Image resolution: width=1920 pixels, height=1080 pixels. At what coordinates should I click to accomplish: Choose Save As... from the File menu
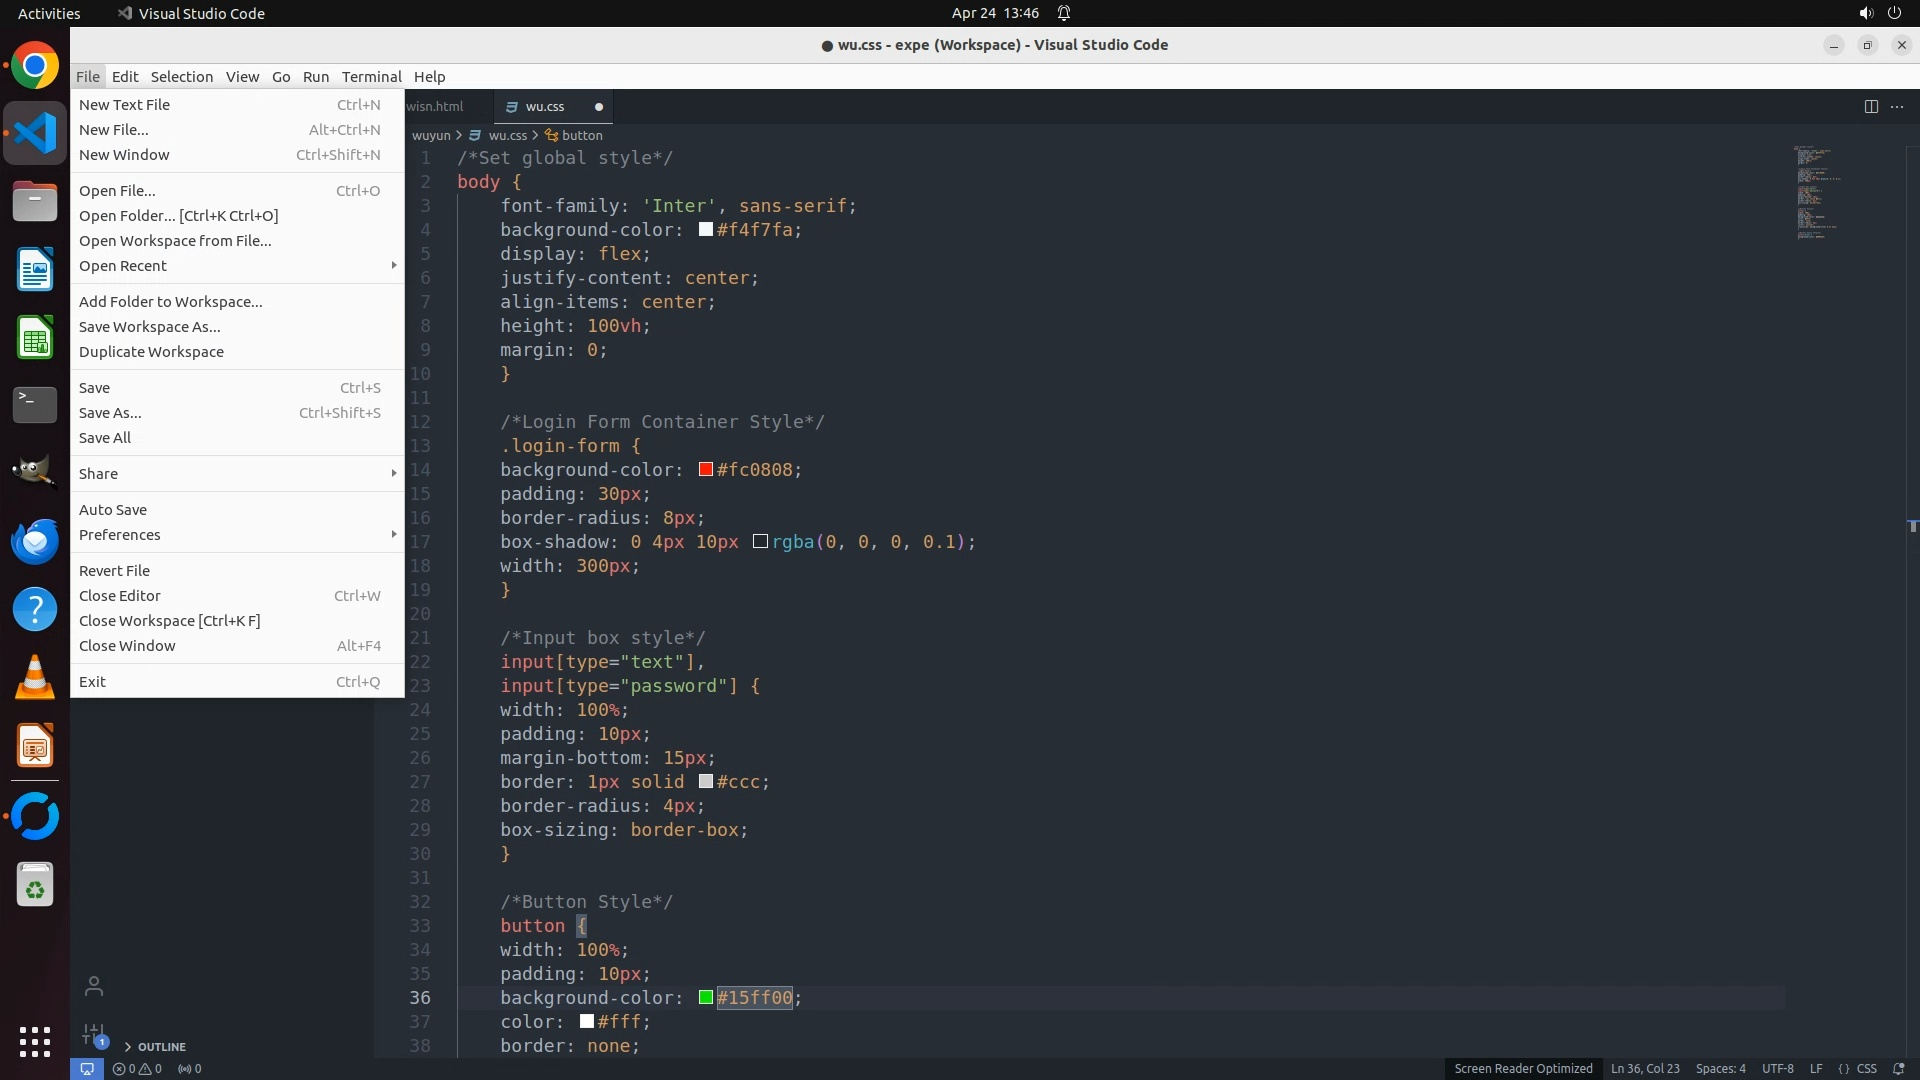pos(110,412)
